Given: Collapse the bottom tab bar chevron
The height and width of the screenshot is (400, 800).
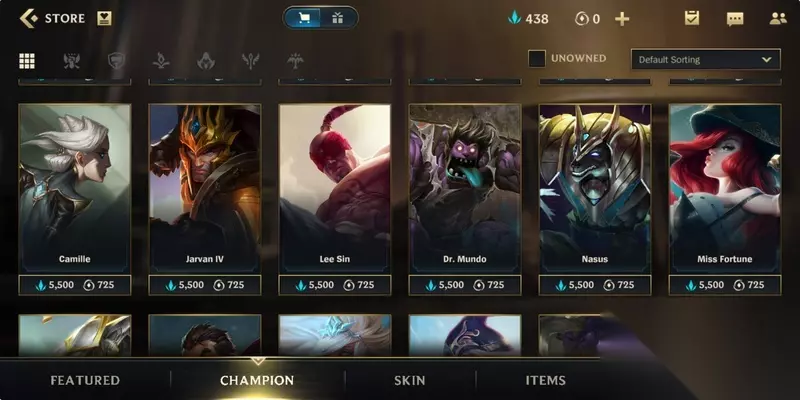Looking at the screenshot, I should coord(258,361).
